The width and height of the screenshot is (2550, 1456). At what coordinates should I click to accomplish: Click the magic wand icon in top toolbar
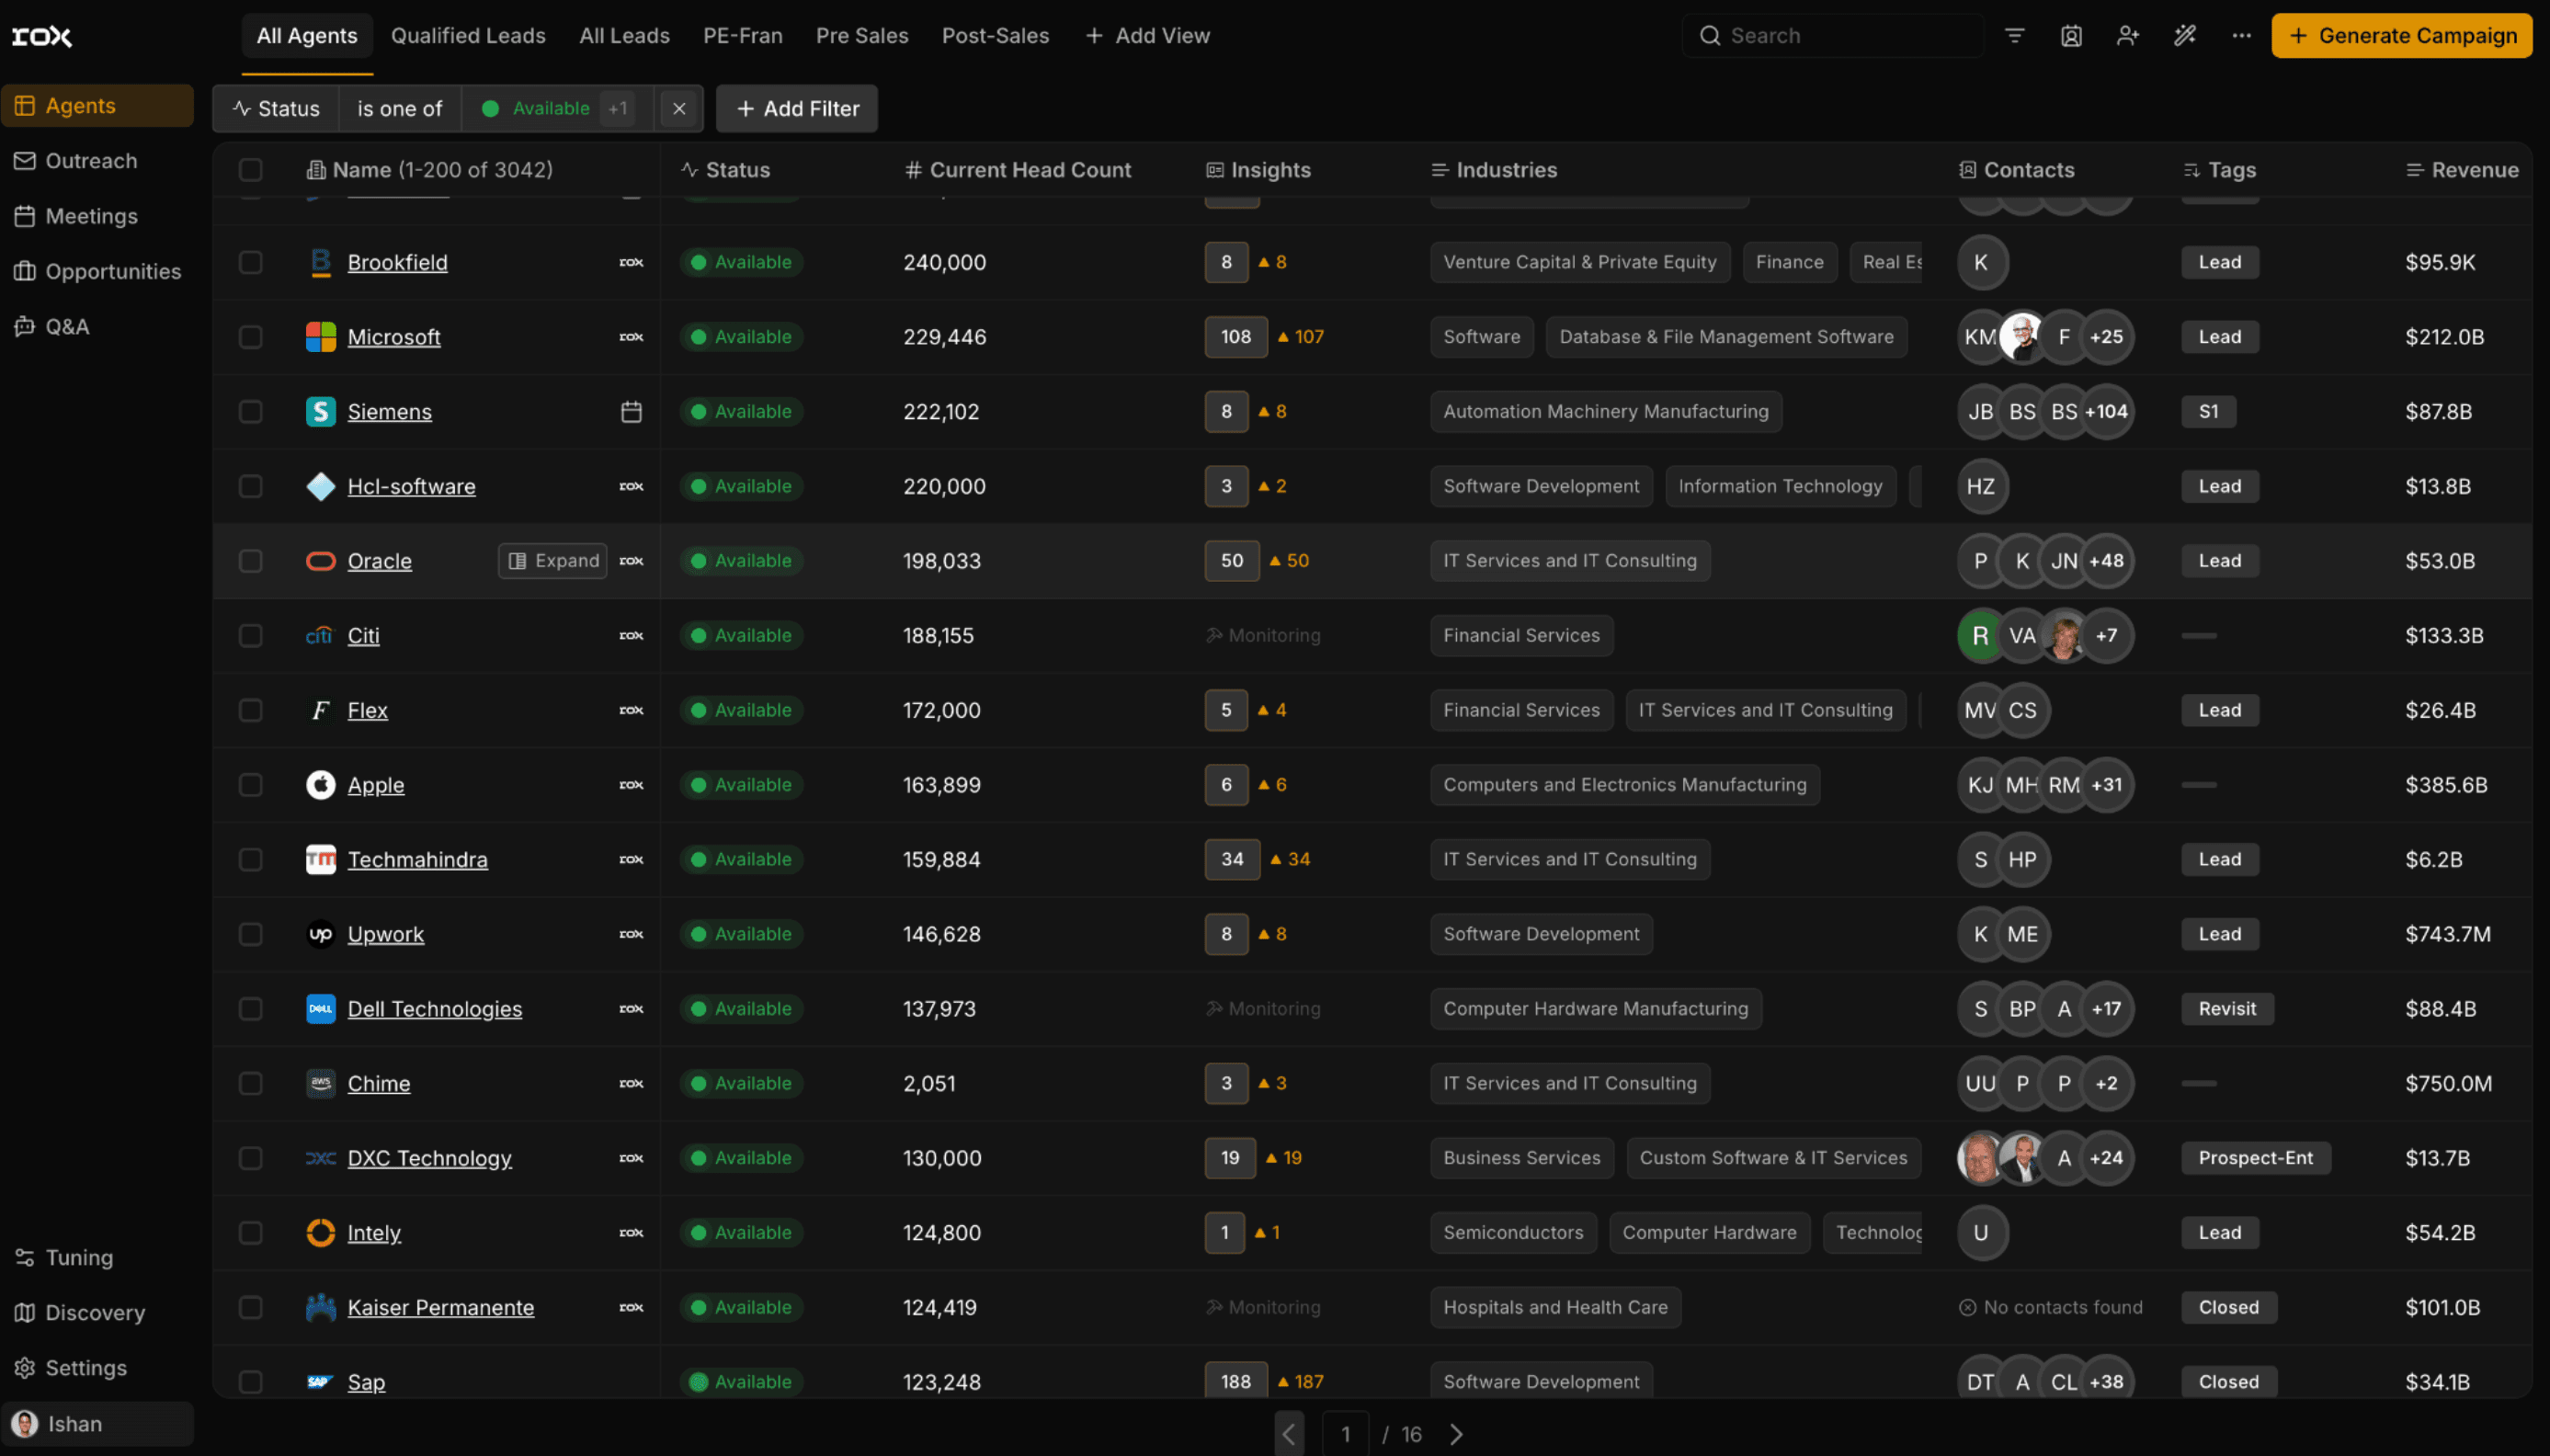pos(2184,36)
